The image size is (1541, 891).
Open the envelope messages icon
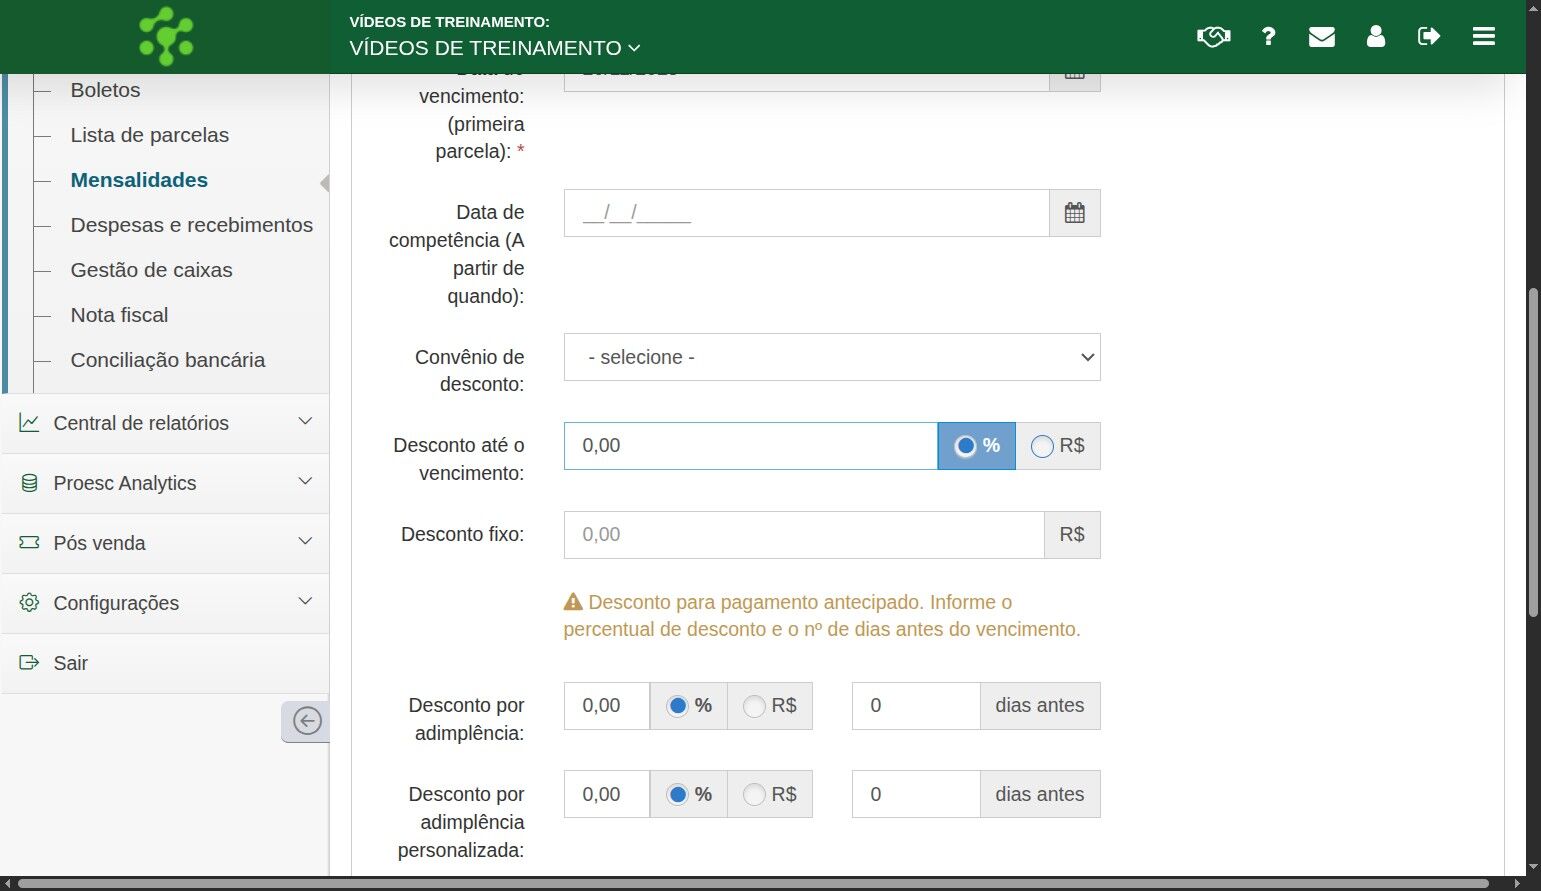pyautogui.click(x=1322, y=37)
